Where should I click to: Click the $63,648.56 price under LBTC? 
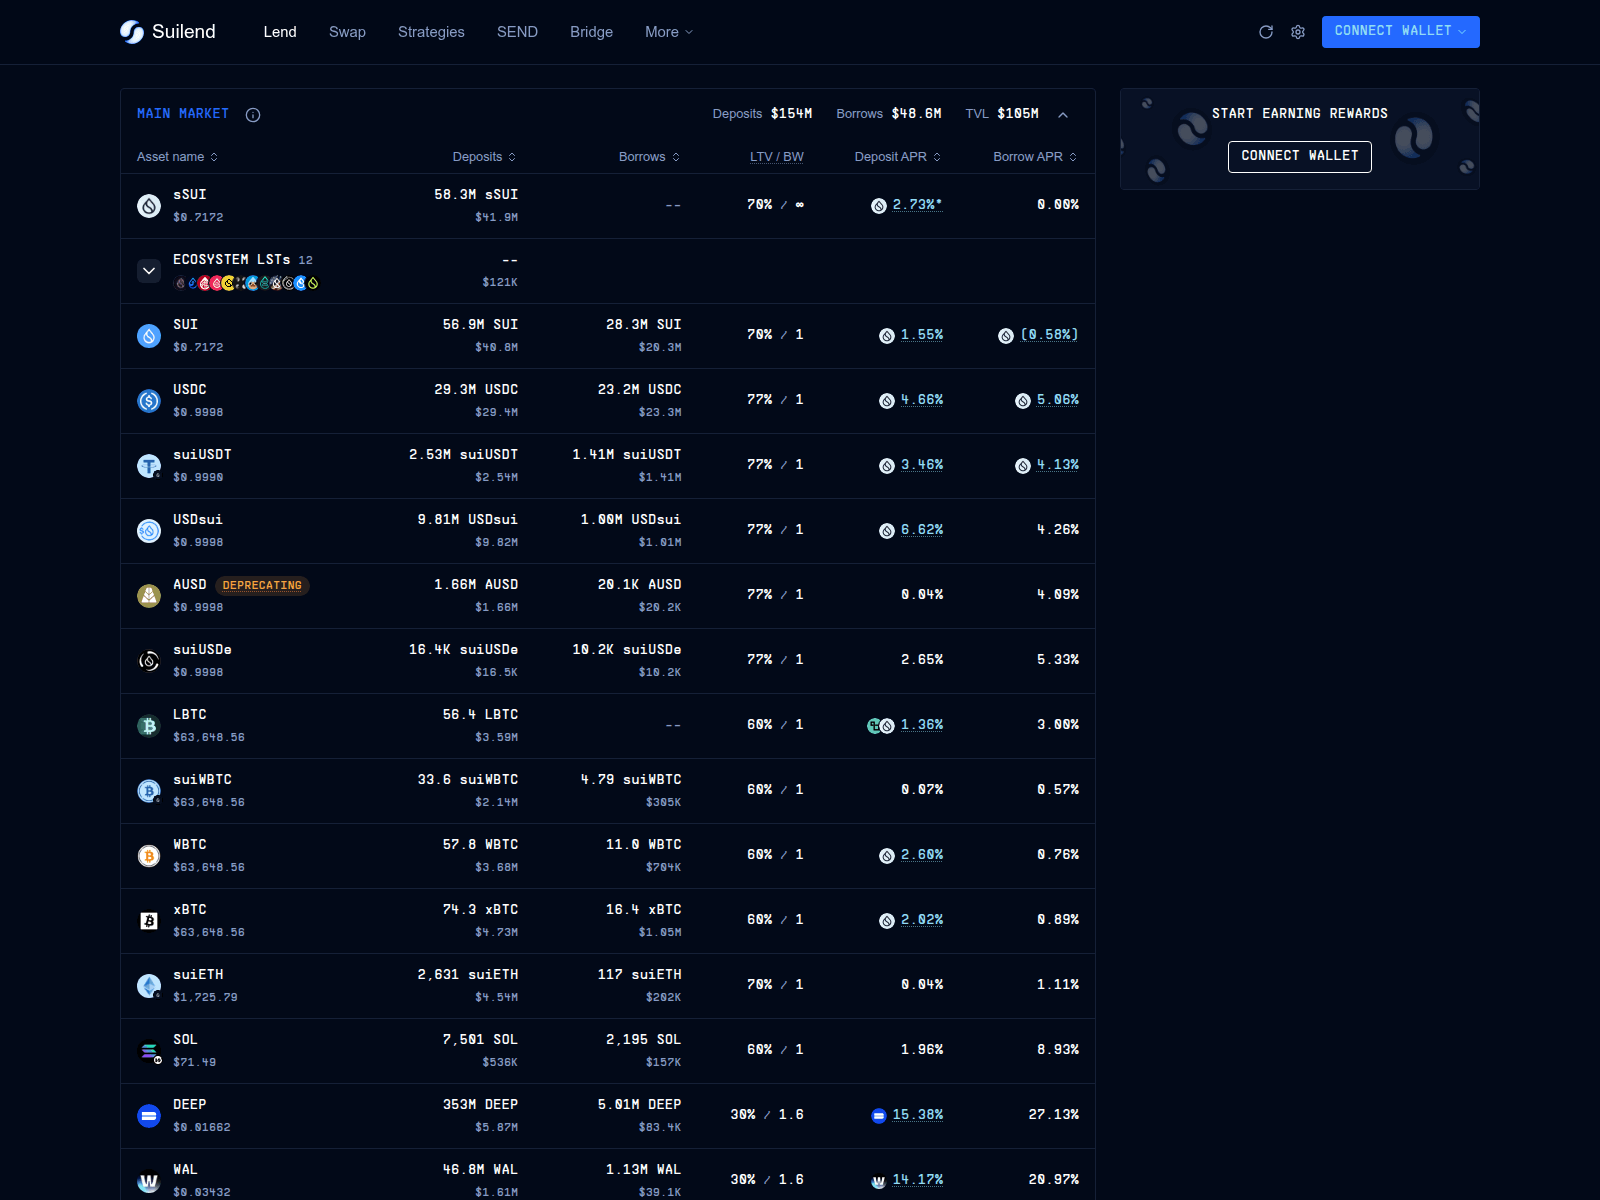(209, 738)
